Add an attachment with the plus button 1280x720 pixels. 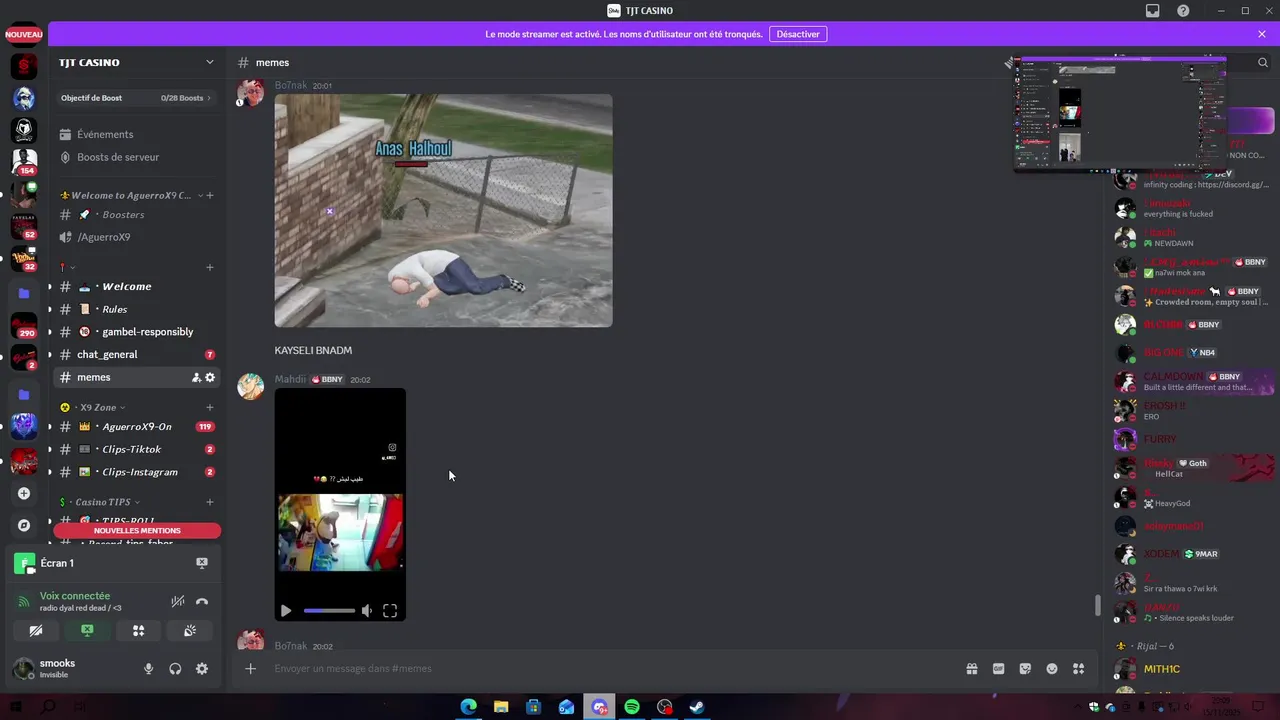pyautogui.click(x=251, y=669)
